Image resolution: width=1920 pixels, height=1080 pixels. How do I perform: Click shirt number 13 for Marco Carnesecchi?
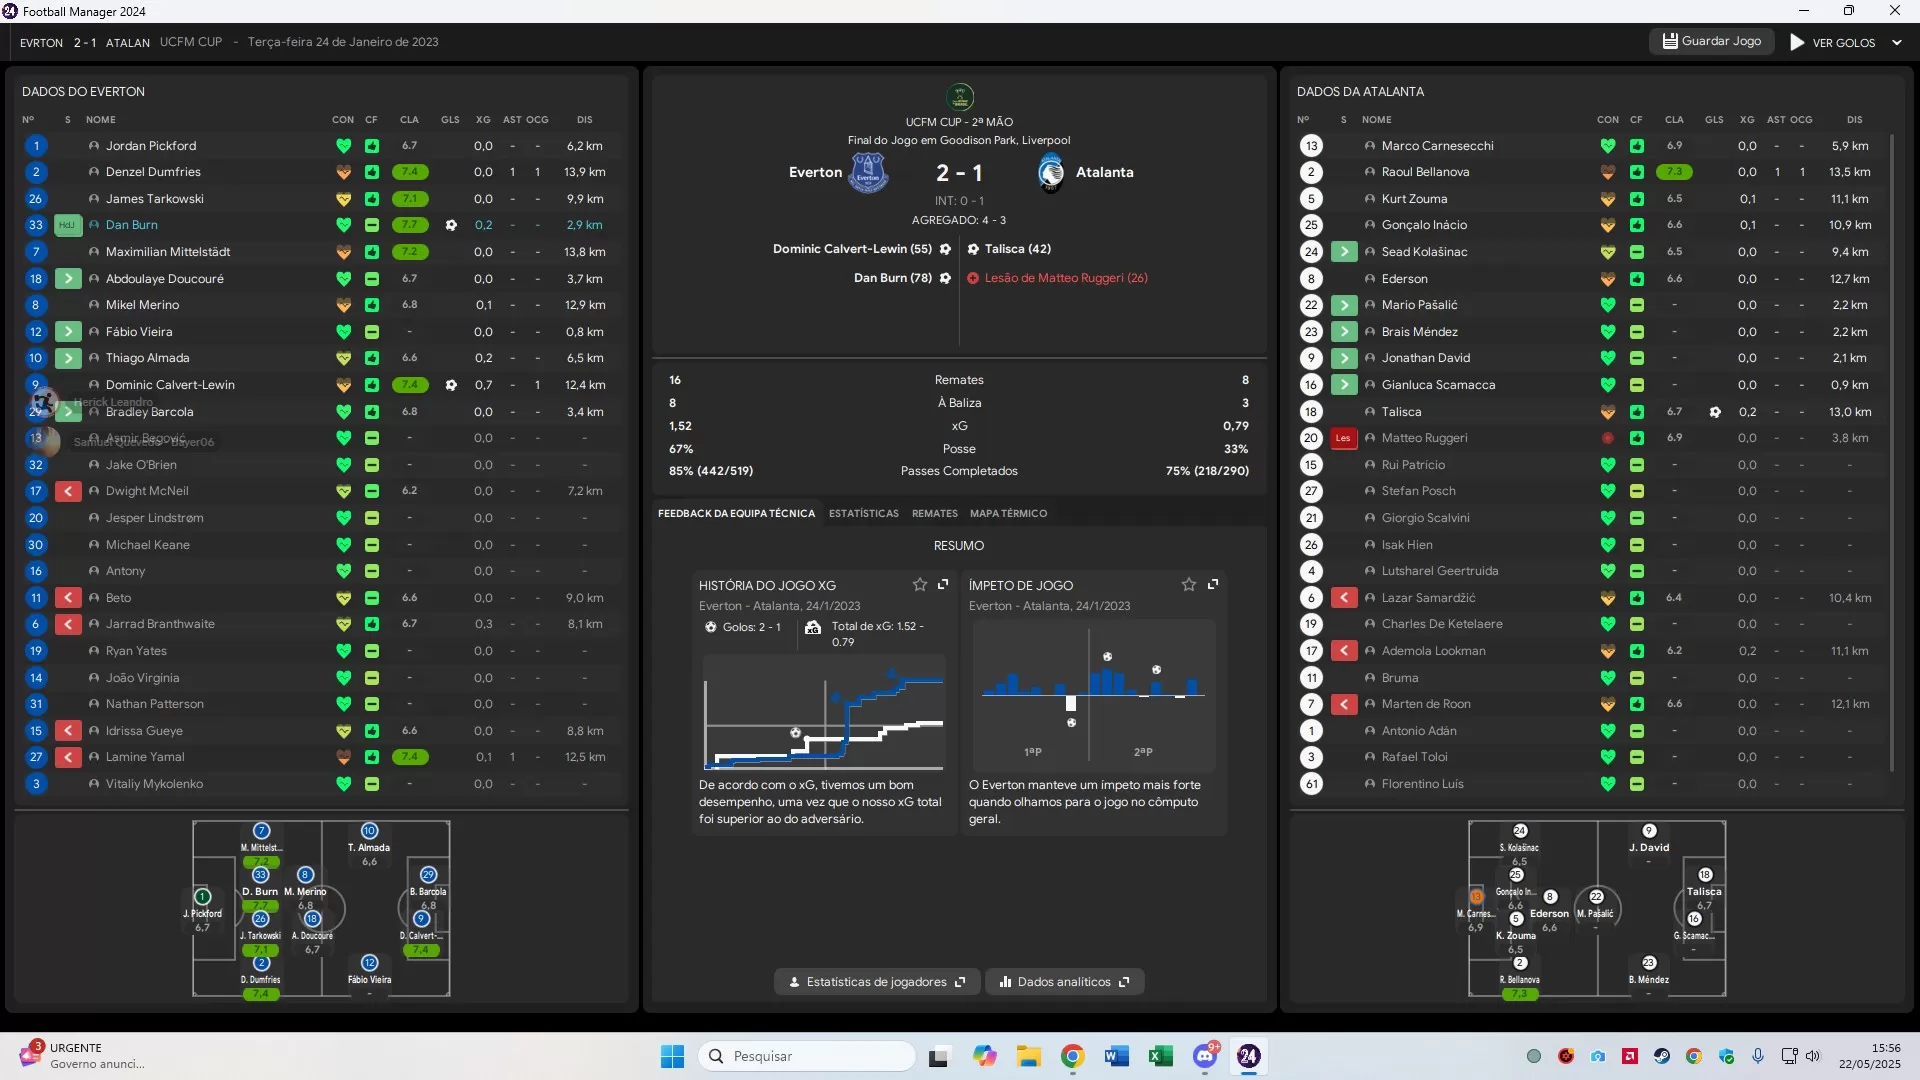1311,146
